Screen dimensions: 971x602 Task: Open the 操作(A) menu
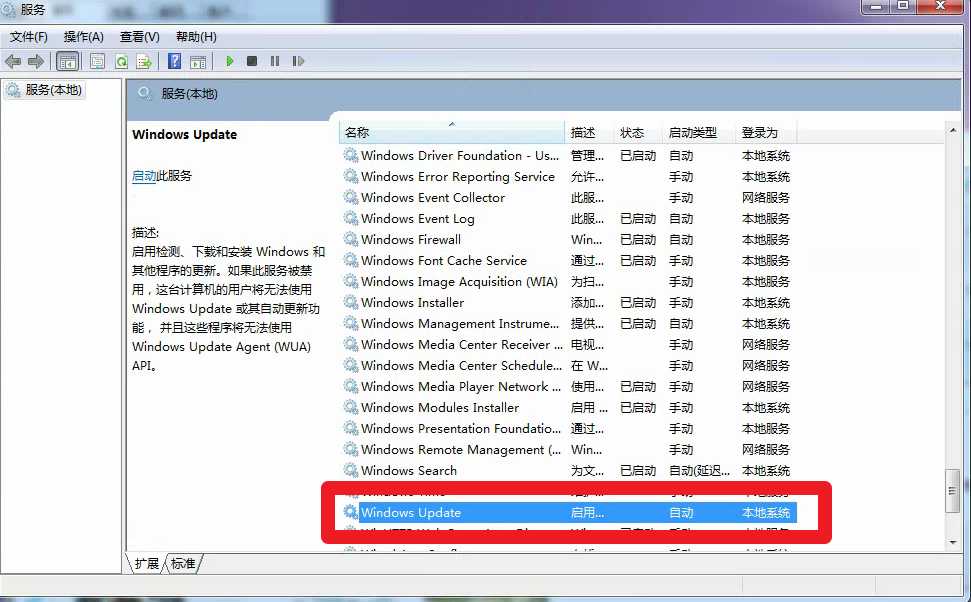(84, 37)
